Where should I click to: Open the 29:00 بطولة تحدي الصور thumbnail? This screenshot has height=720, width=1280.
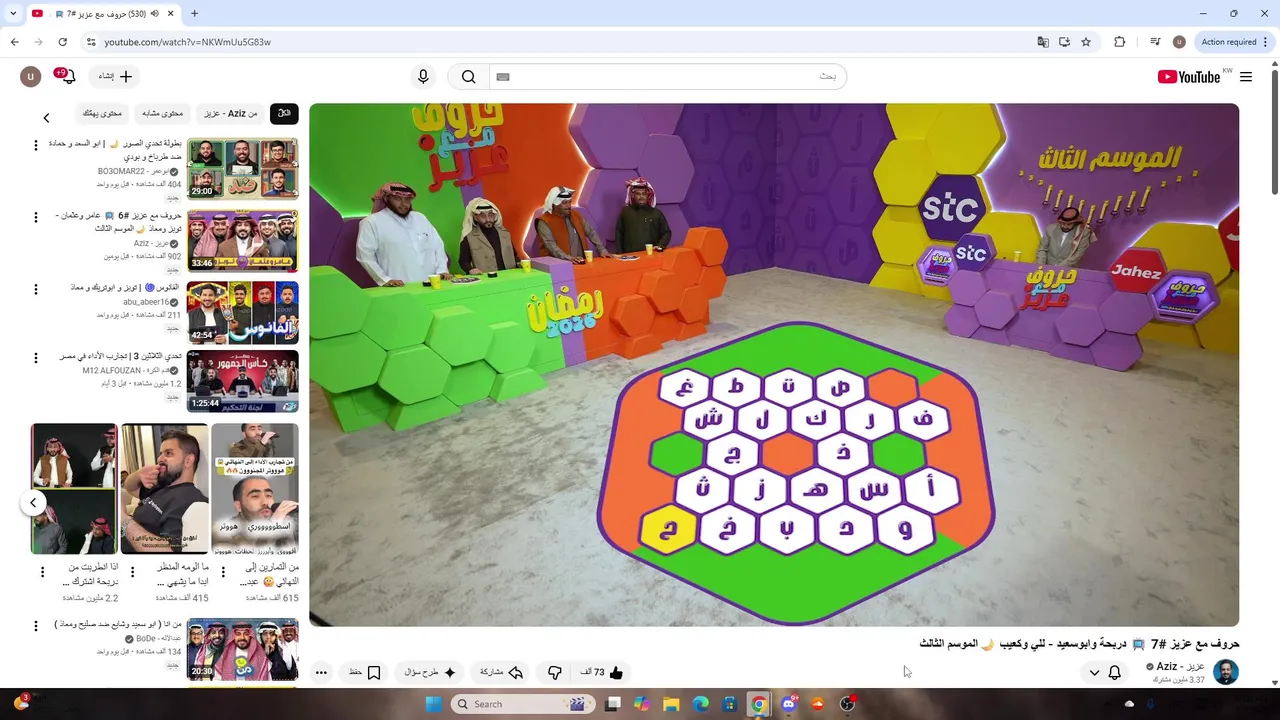[x=243, y=169]
